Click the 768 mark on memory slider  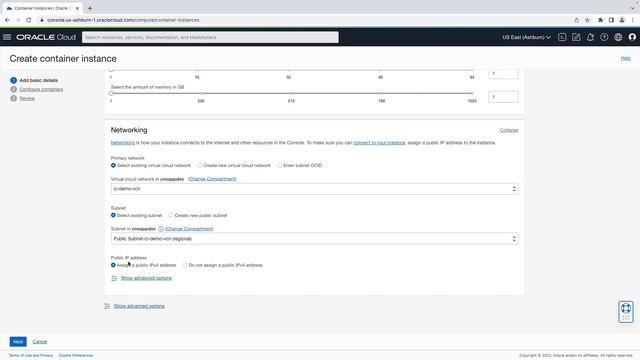382,93
